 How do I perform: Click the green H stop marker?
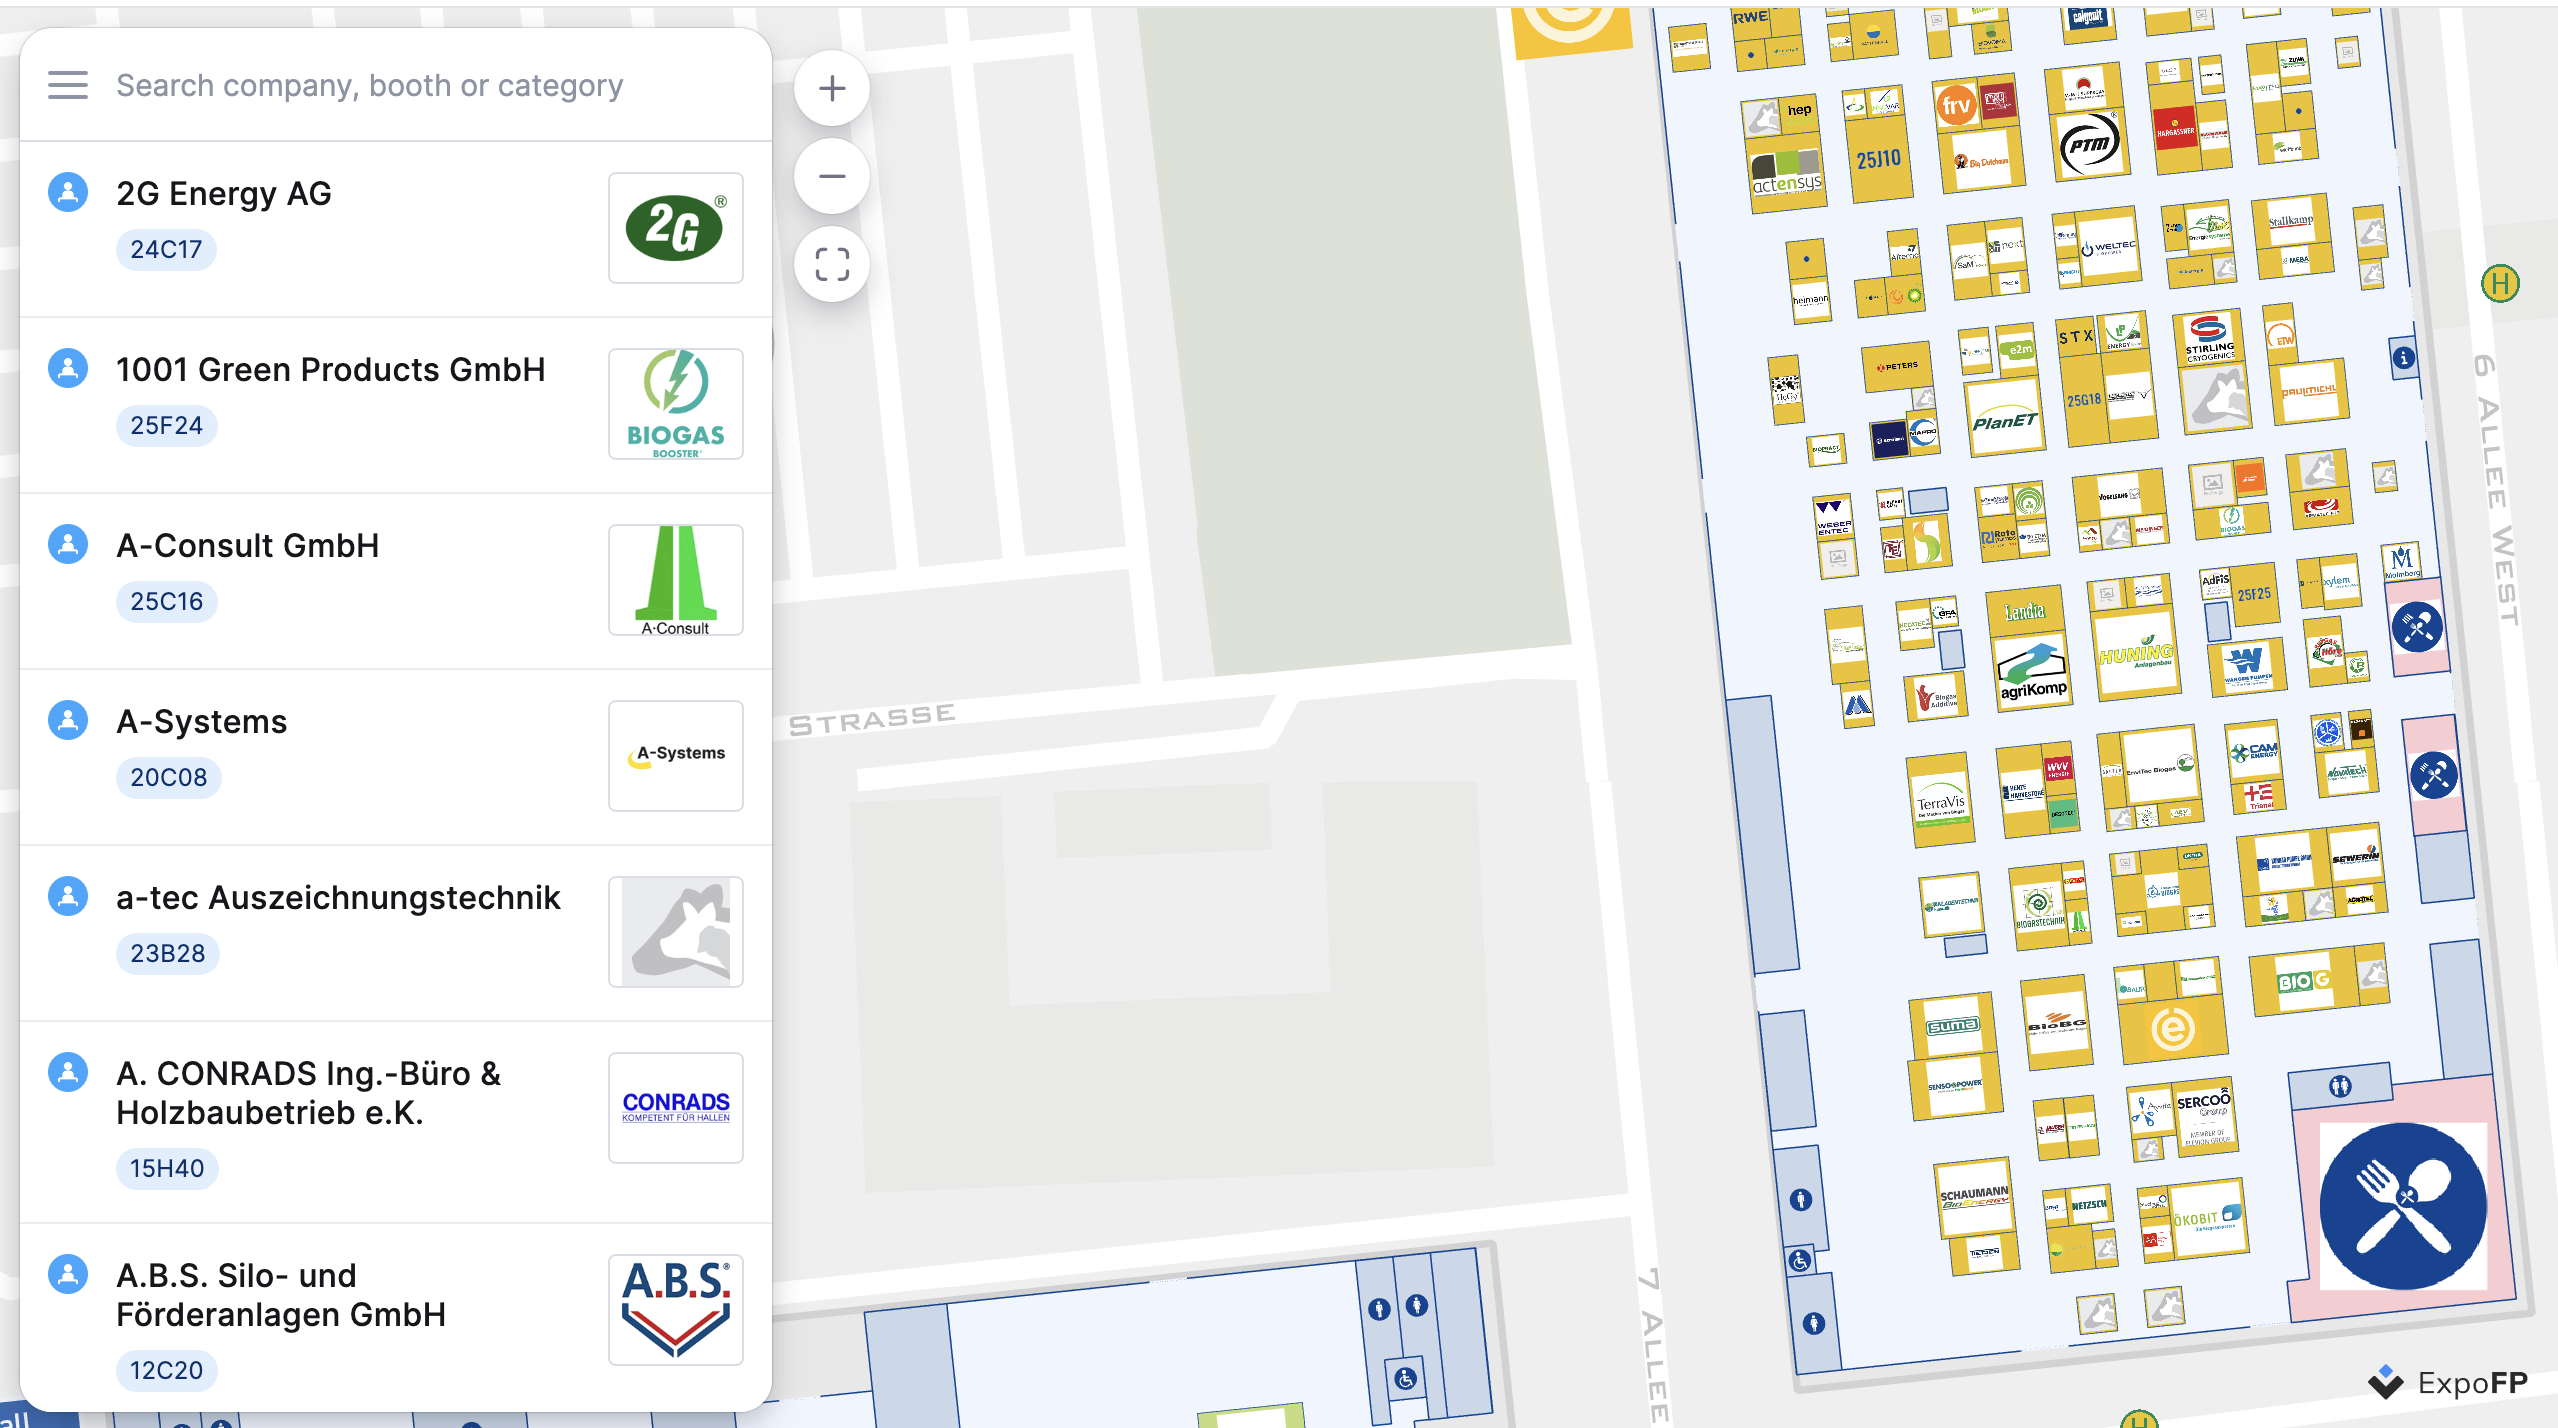(x=2499, y=284)
